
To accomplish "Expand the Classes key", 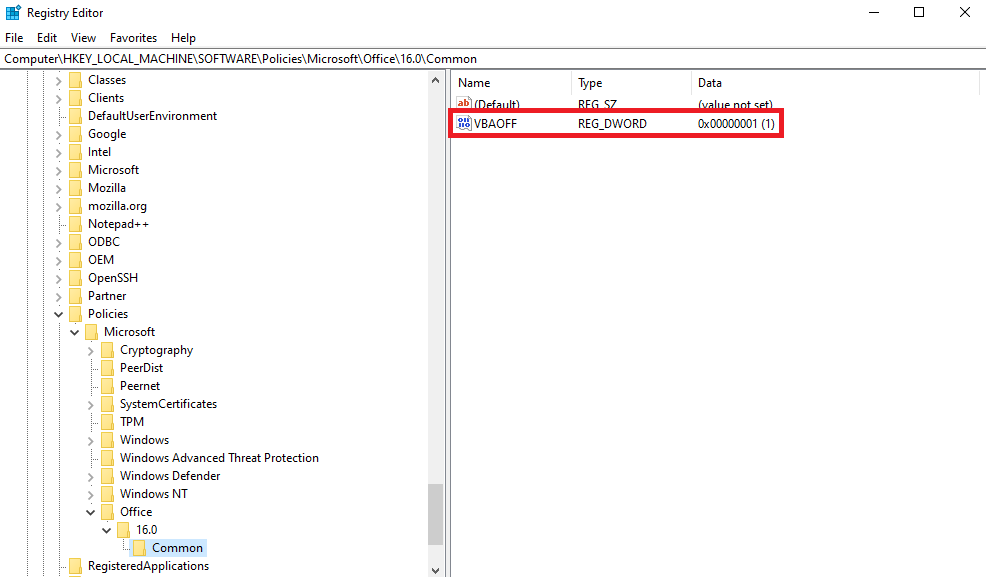I will point(58,80).
